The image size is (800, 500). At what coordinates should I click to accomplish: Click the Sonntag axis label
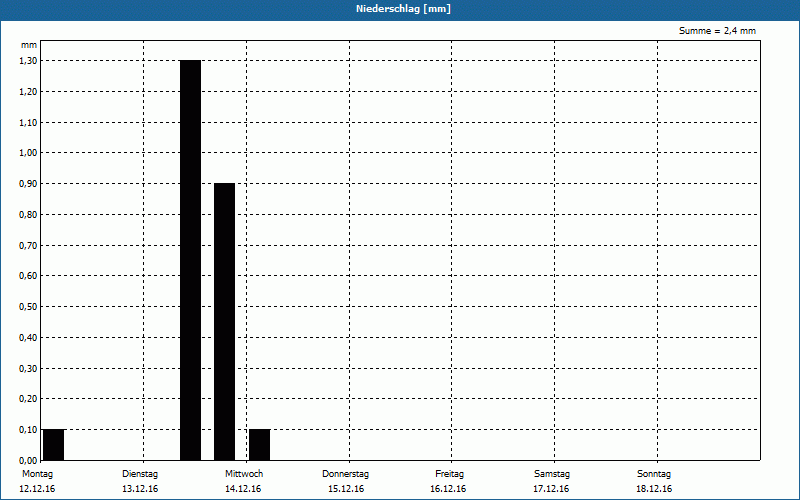(x=654, y=474)
